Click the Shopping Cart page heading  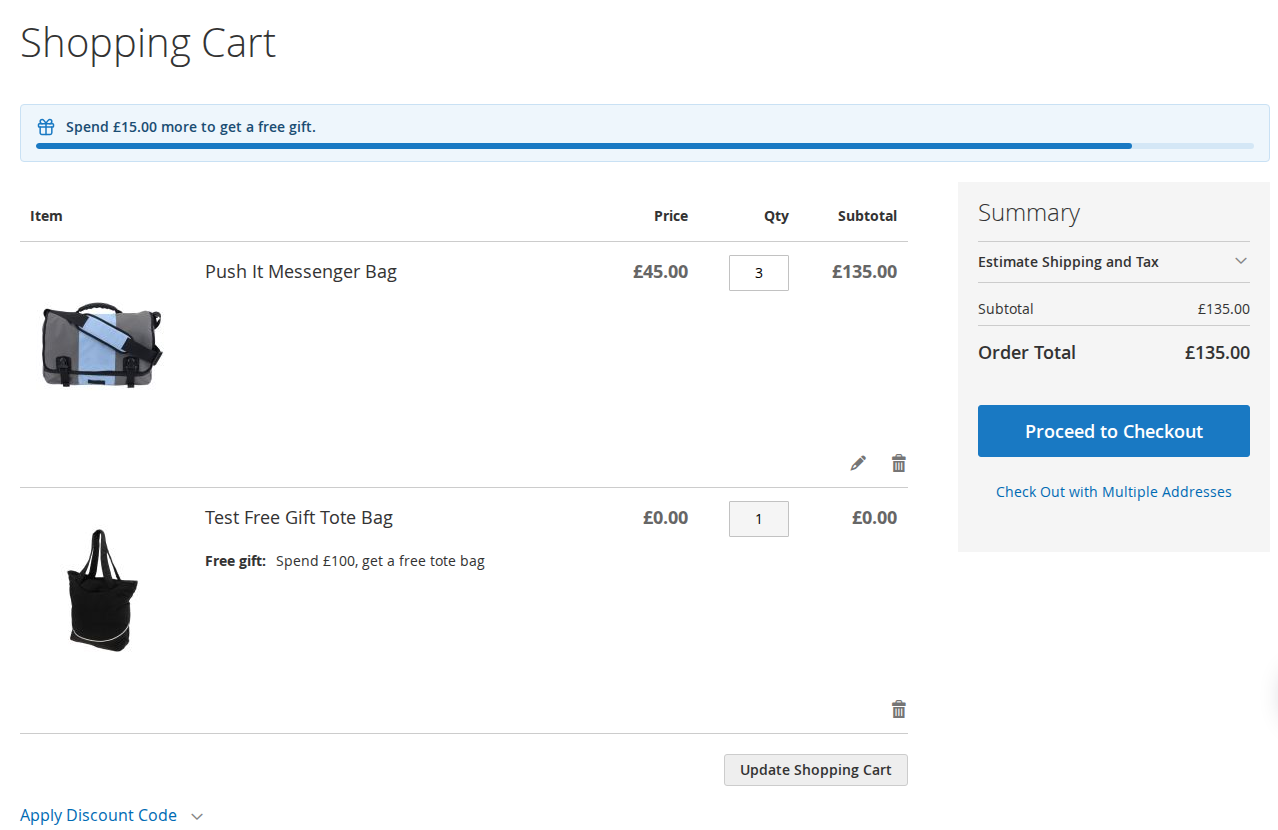click(x=148, y=43)
